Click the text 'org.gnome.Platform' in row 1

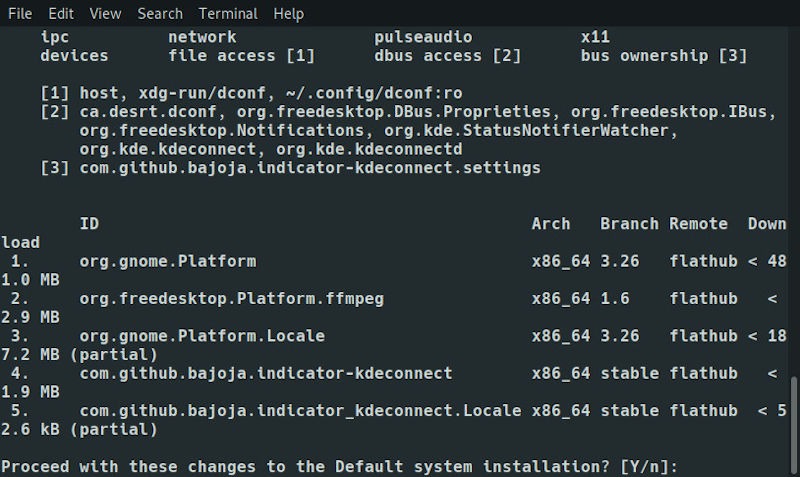[x=168, y=261]
